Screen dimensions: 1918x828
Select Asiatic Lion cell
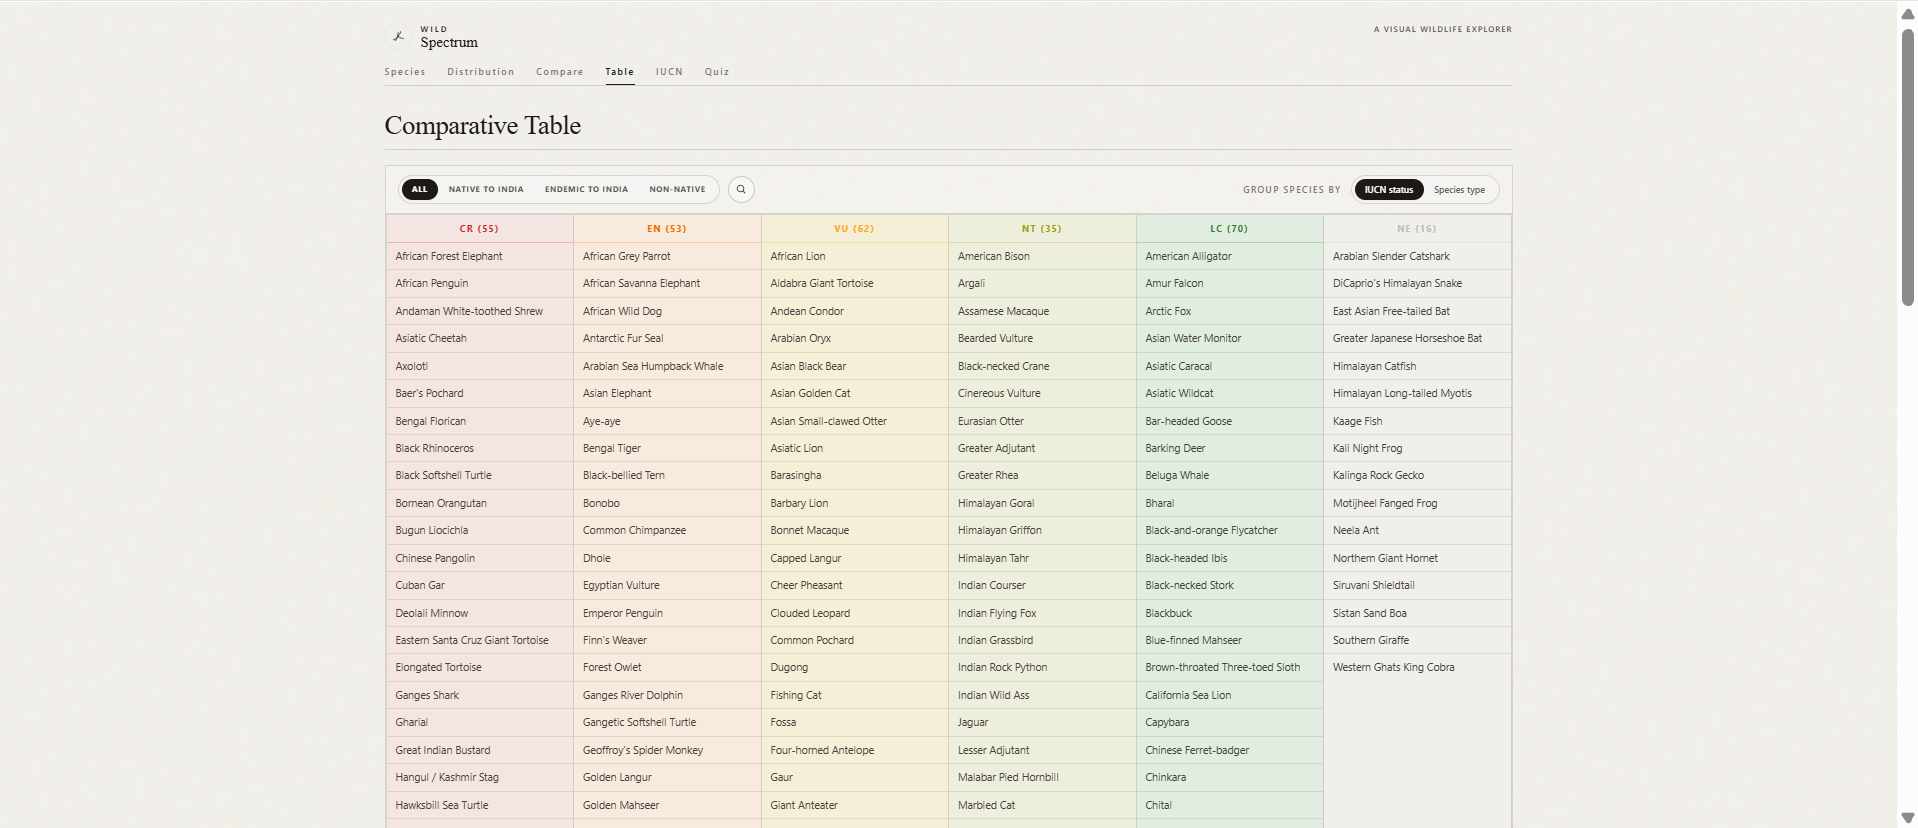pyautogui.click(x=854, y=448)
